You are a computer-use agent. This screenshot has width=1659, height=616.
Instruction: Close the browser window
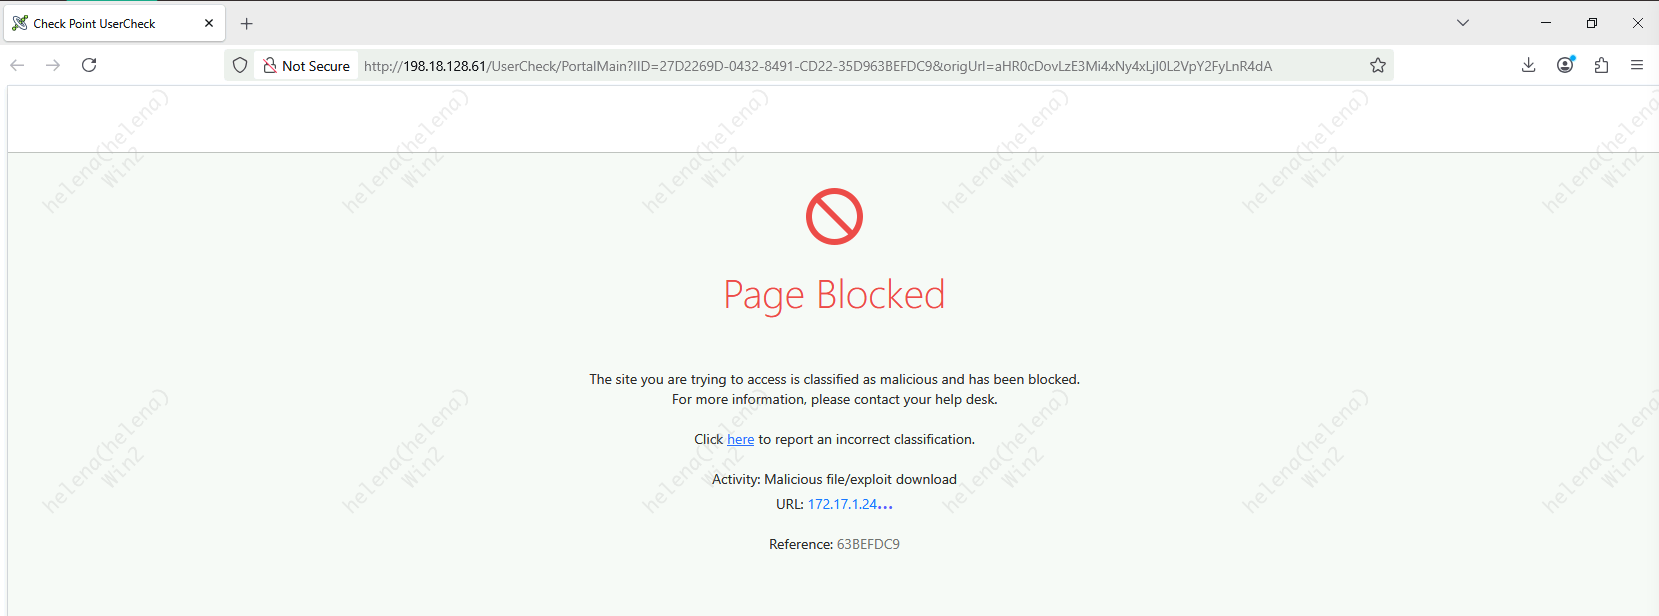[x=1637, y=23]
